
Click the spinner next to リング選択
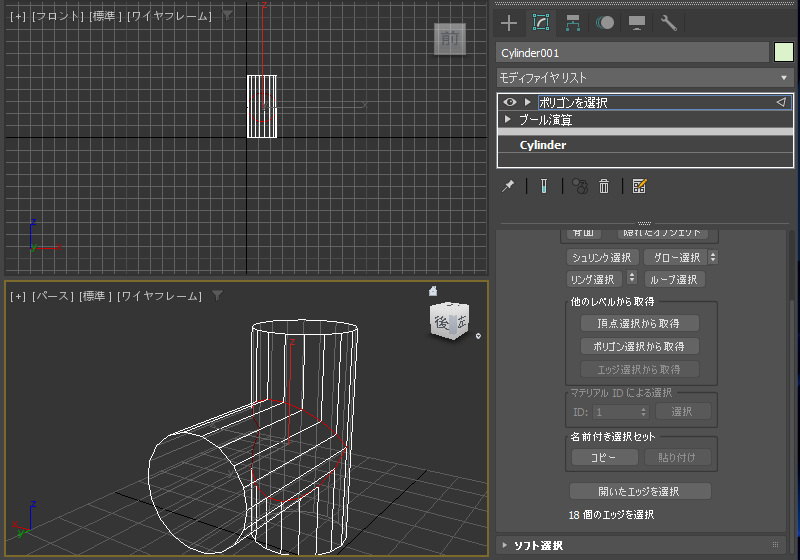tap(632, 278)
